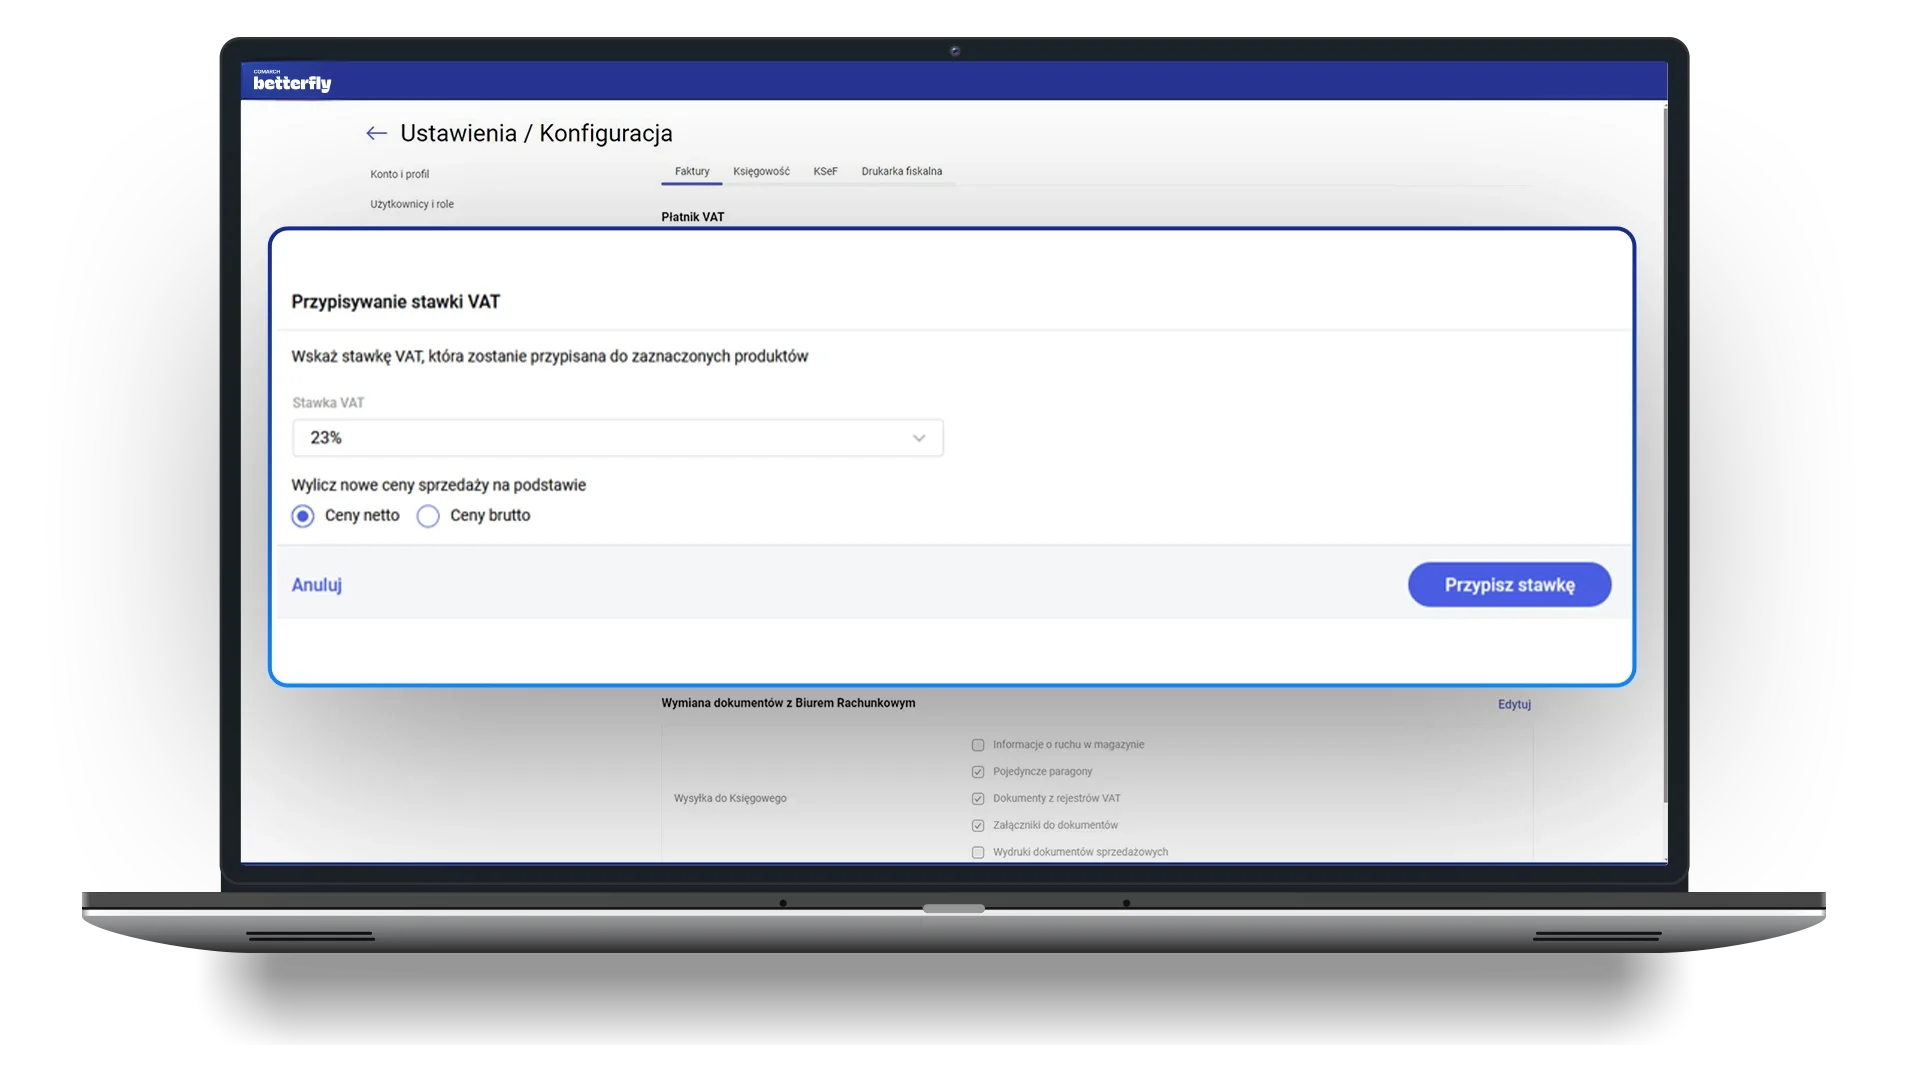Click the betterfly logo
1920x1080 pixels.
(x=292, y=82)
